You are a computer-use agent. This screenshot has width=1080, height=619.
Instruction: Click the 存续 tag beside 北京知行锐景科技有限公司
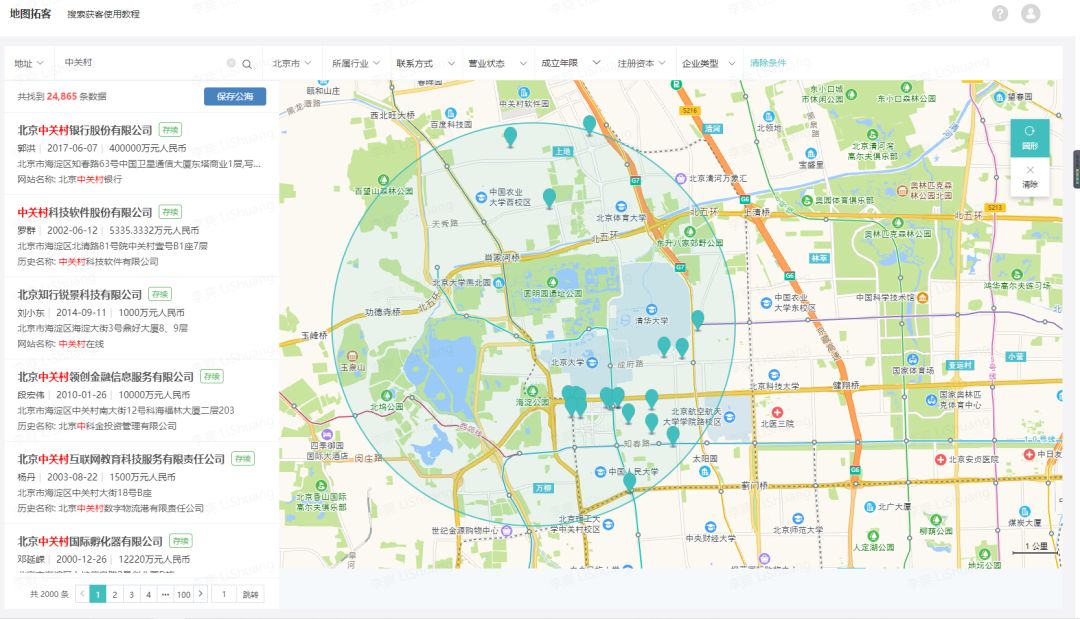click(160, 294)
